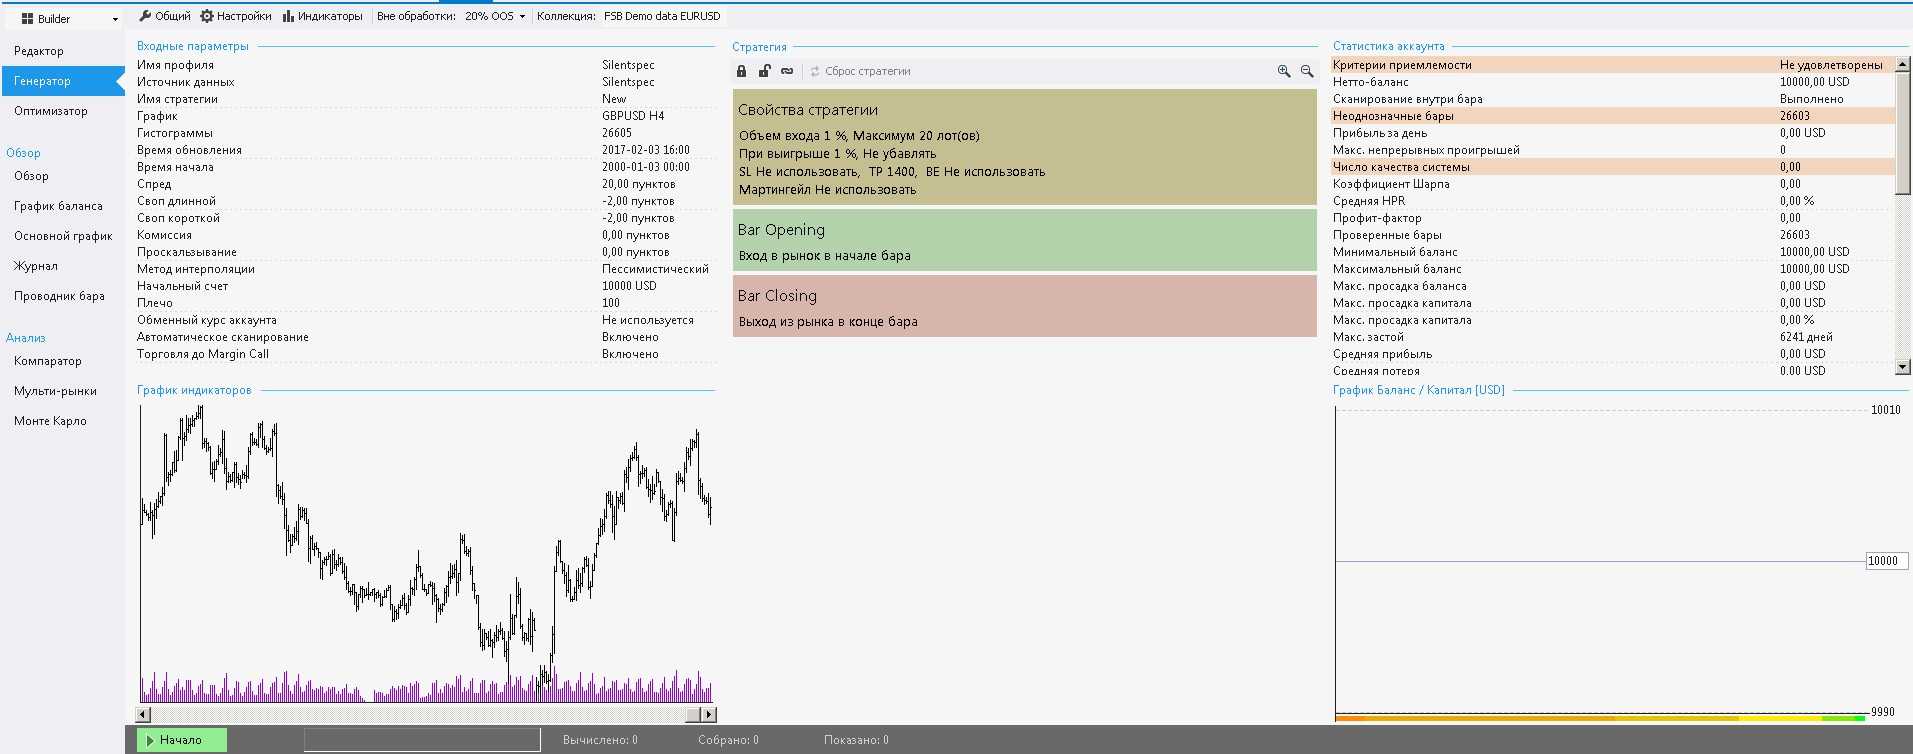Select the Bar Opening strategy slot

(1024, 240)
